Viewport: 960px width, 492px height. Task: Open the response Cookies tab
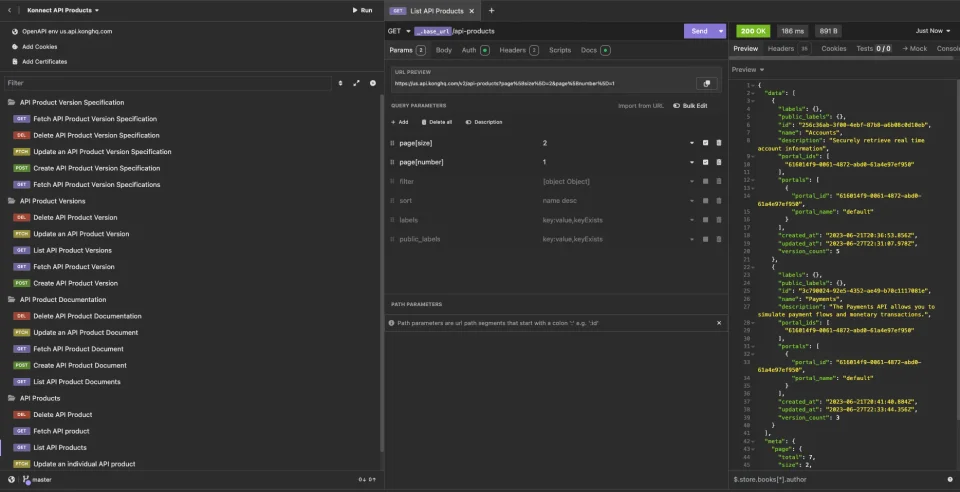click(x=834, y=48)
